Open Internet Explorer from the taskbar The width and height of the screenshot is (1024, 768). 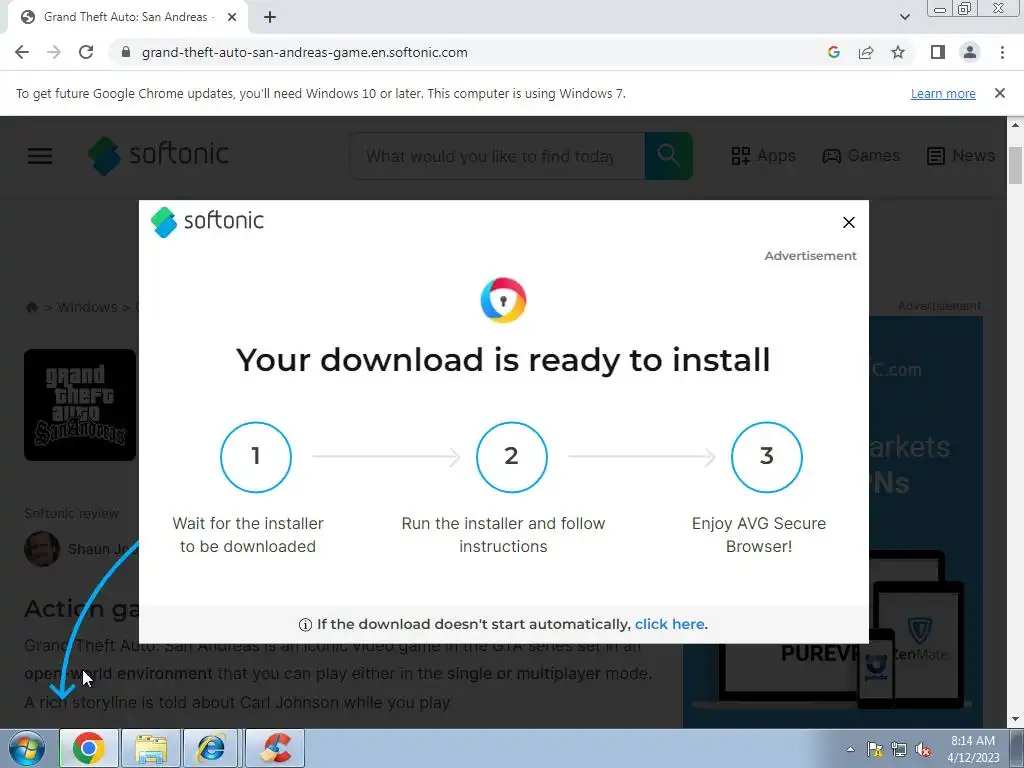[211, 748]
